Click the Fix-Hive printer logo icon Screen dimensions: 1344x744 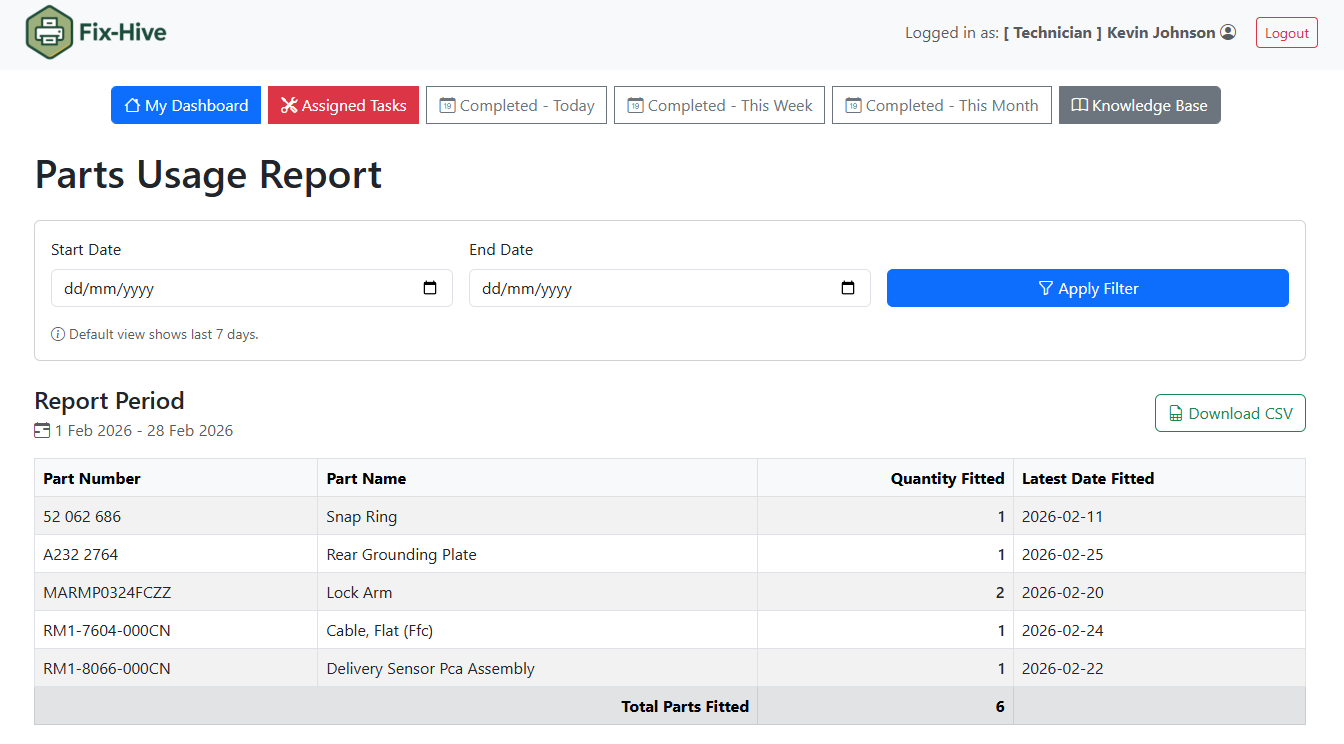[50, 32]
